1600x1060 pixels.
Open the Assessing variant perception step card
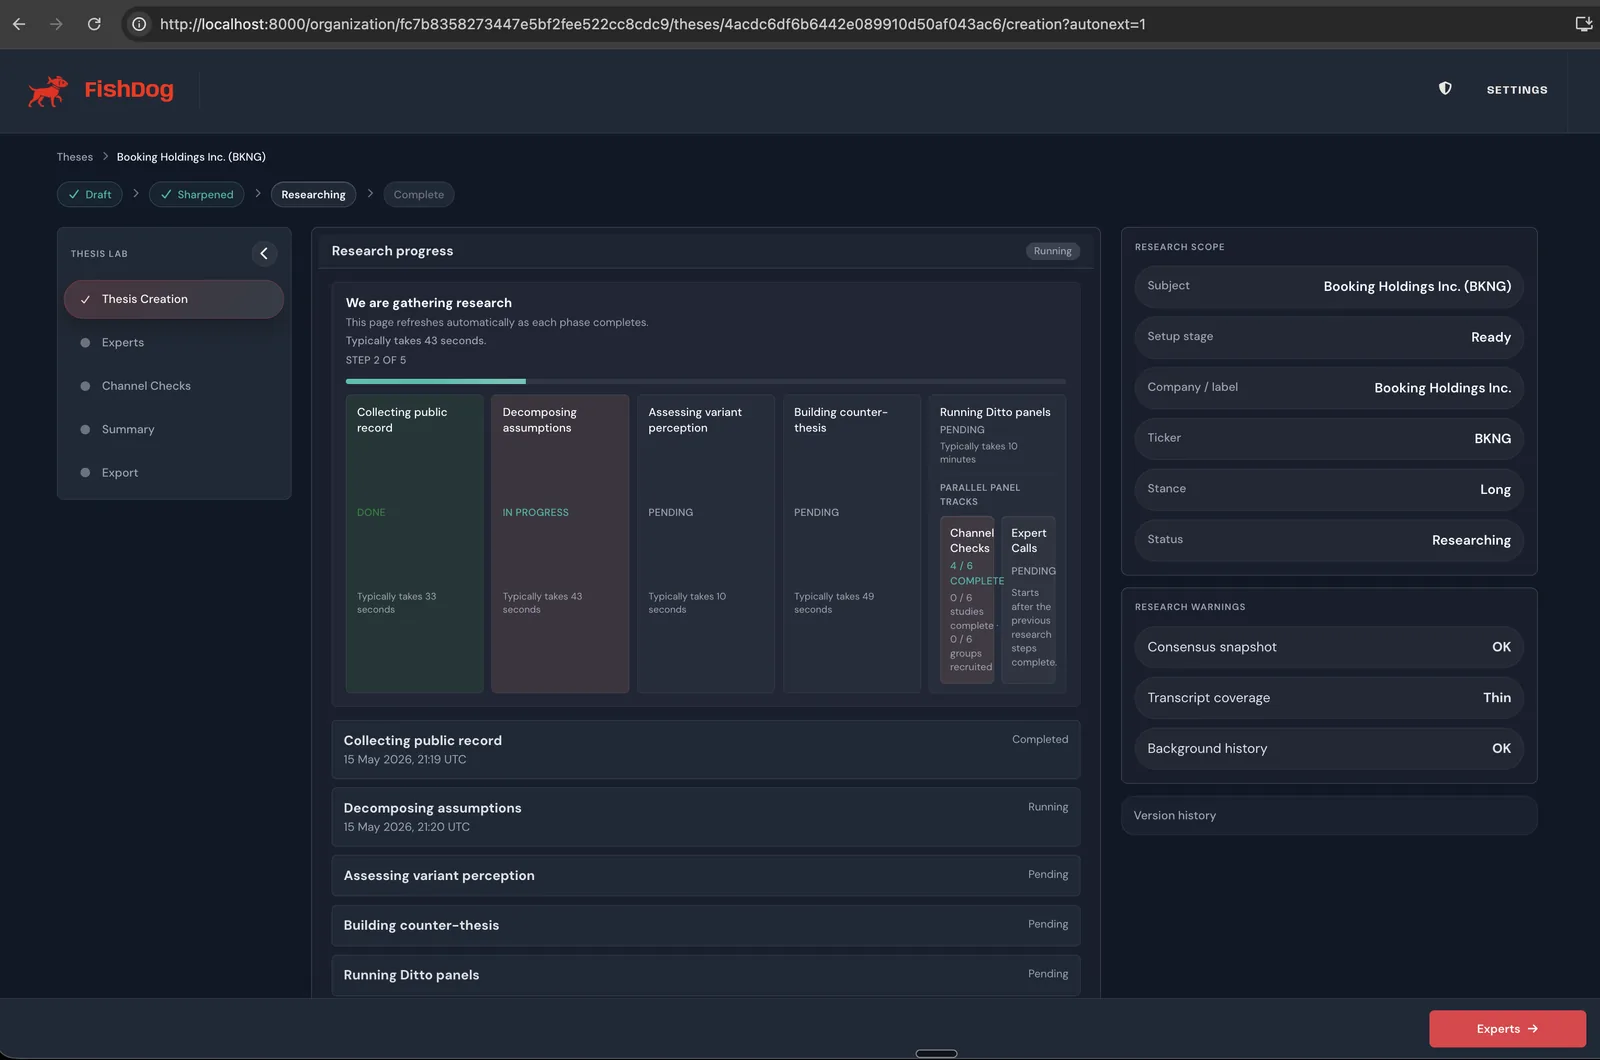click(706, 543)
